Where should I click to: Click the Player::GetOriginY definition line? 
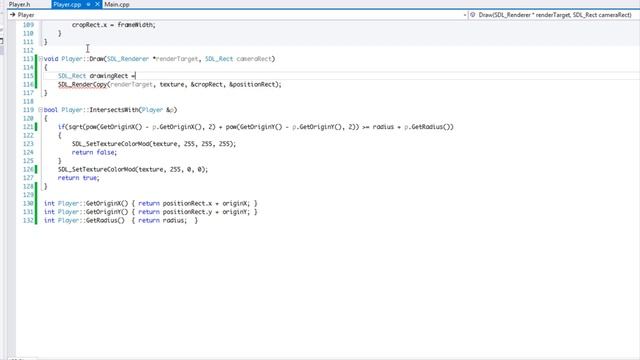click(x=151, y=212)
